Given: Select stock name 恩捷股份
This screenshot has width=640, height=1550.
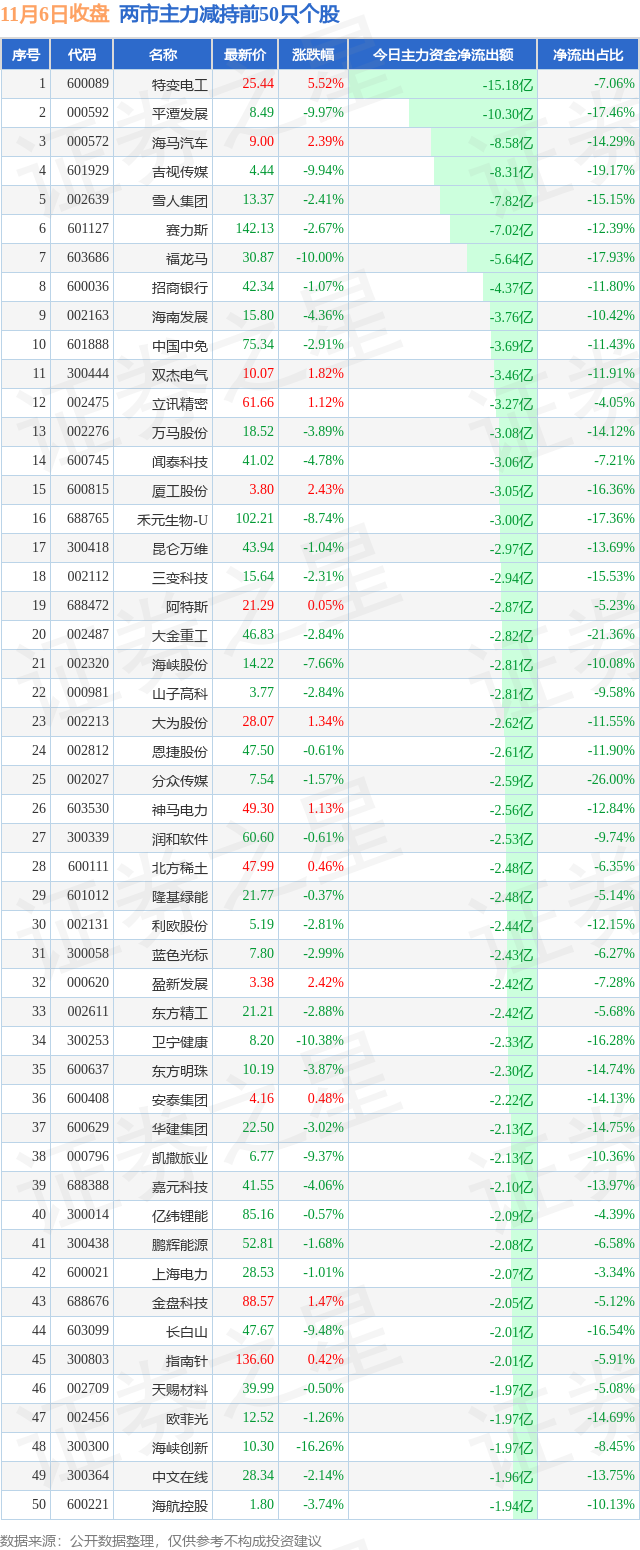Looking at the screenshot, I should click(180, 751).
